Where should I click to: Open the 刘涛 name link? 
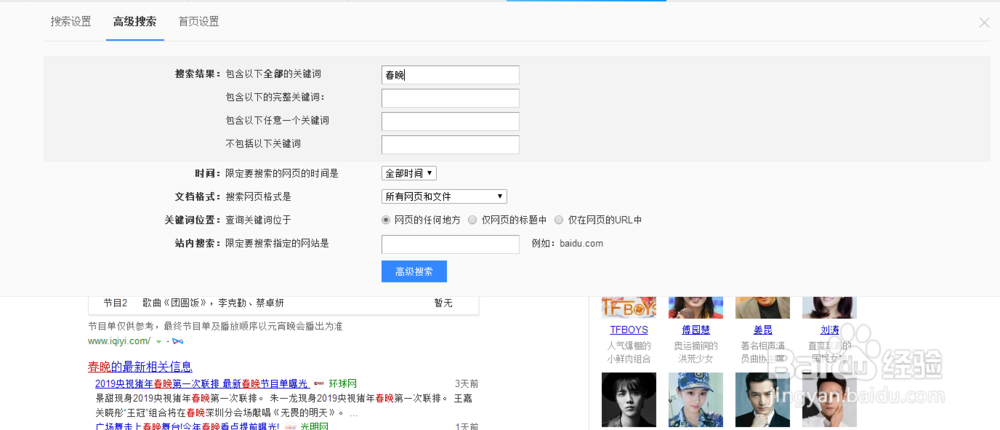[x=829, y=330]
